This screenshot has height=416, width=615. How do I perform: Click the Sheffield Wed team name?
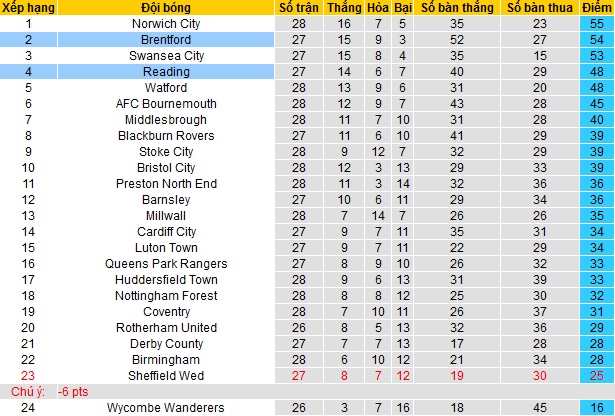click(166, 376)
